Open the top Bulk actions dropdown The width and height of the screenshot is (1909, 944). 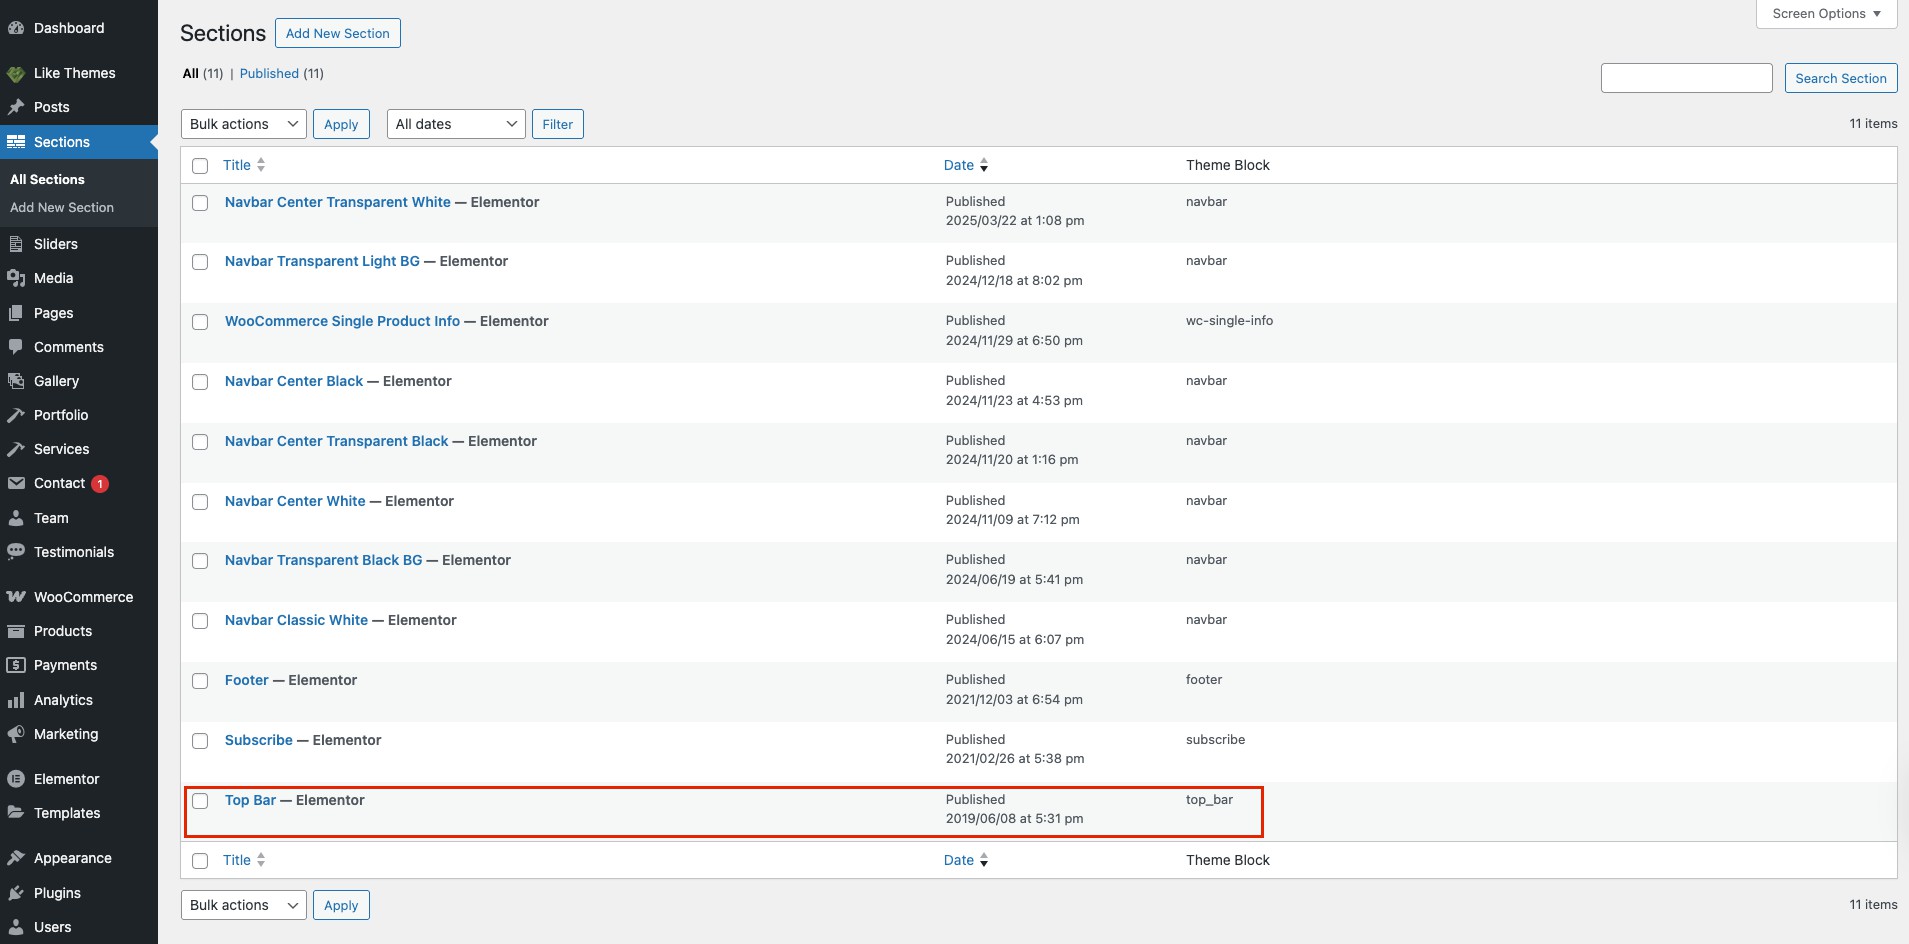click(243, 124)
